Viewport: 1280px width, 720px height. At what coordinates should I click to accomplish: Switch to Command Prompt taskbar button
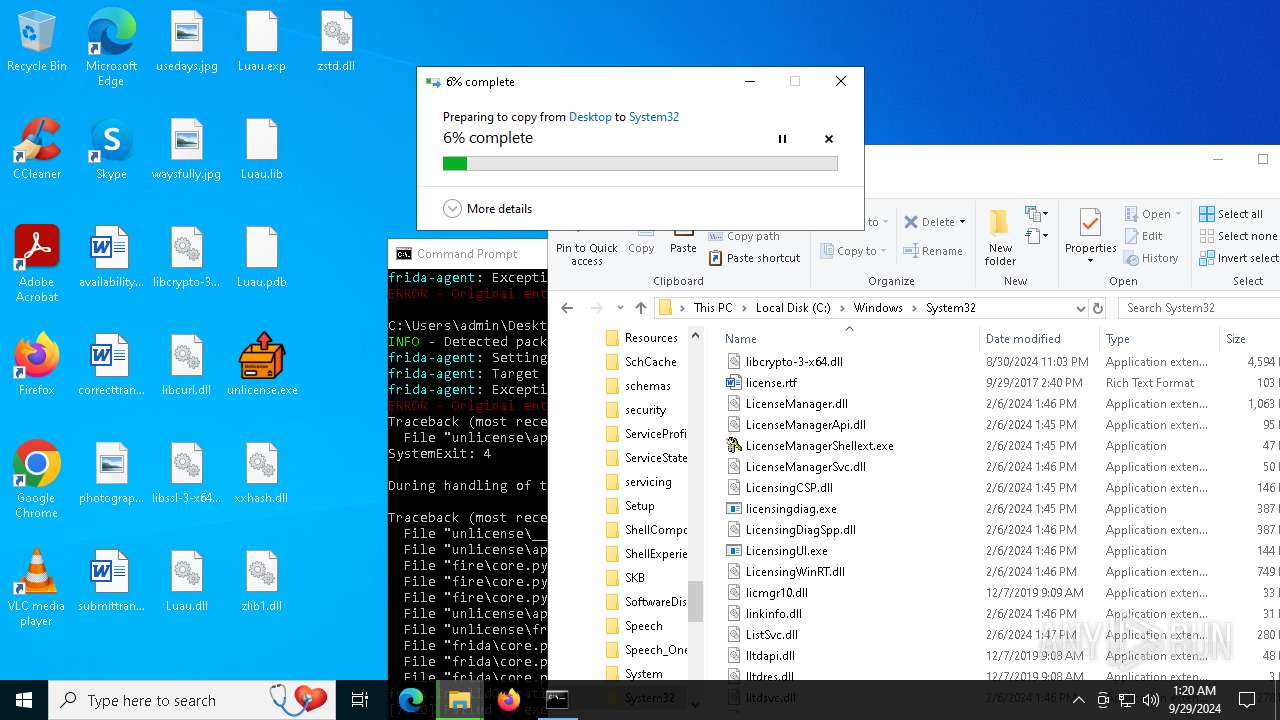[557, 700]
